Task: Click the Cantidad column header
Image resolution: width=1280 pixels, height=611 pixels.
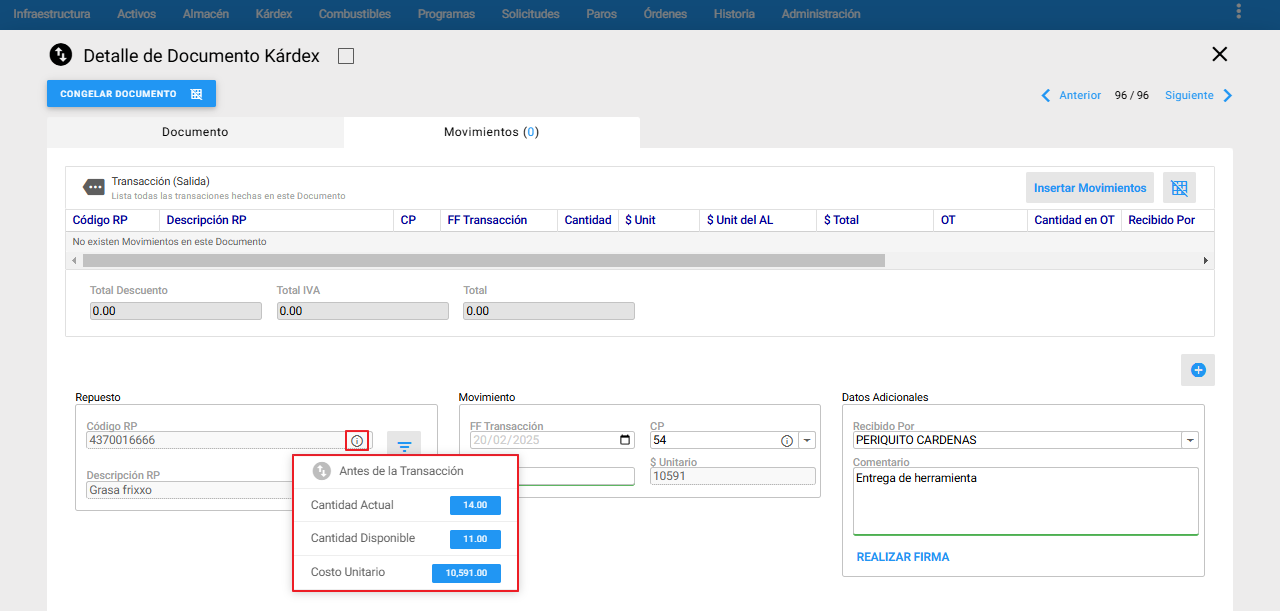Action: pyautogui.click(x=588, y=220)
